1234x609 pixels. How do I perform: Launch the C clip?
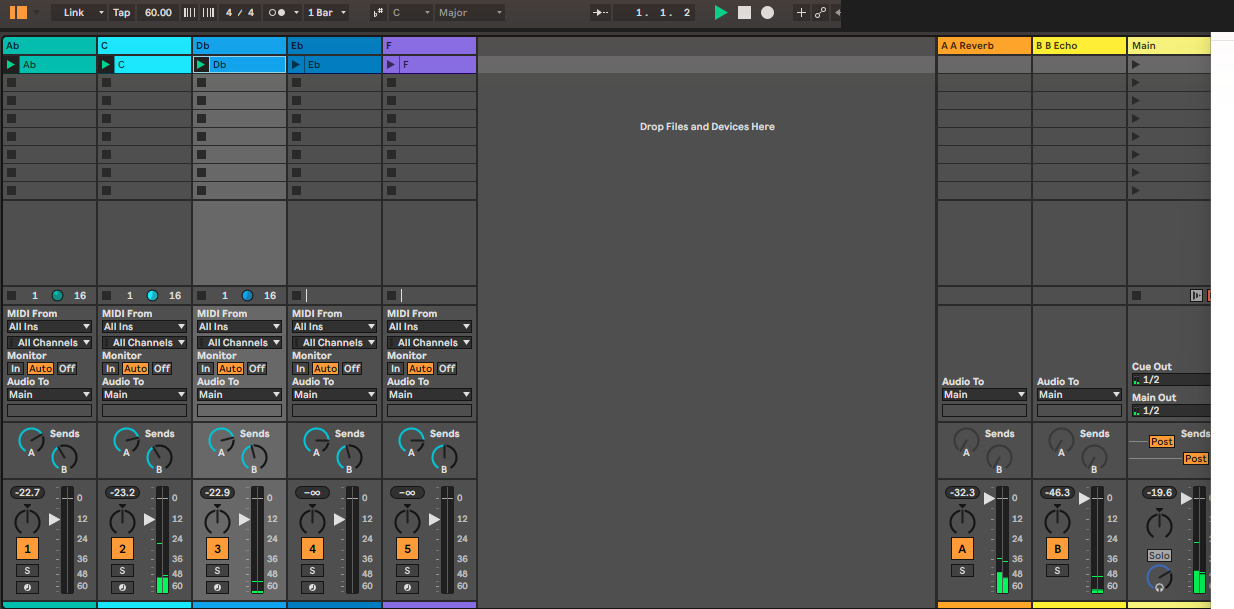tap(107, 65)
